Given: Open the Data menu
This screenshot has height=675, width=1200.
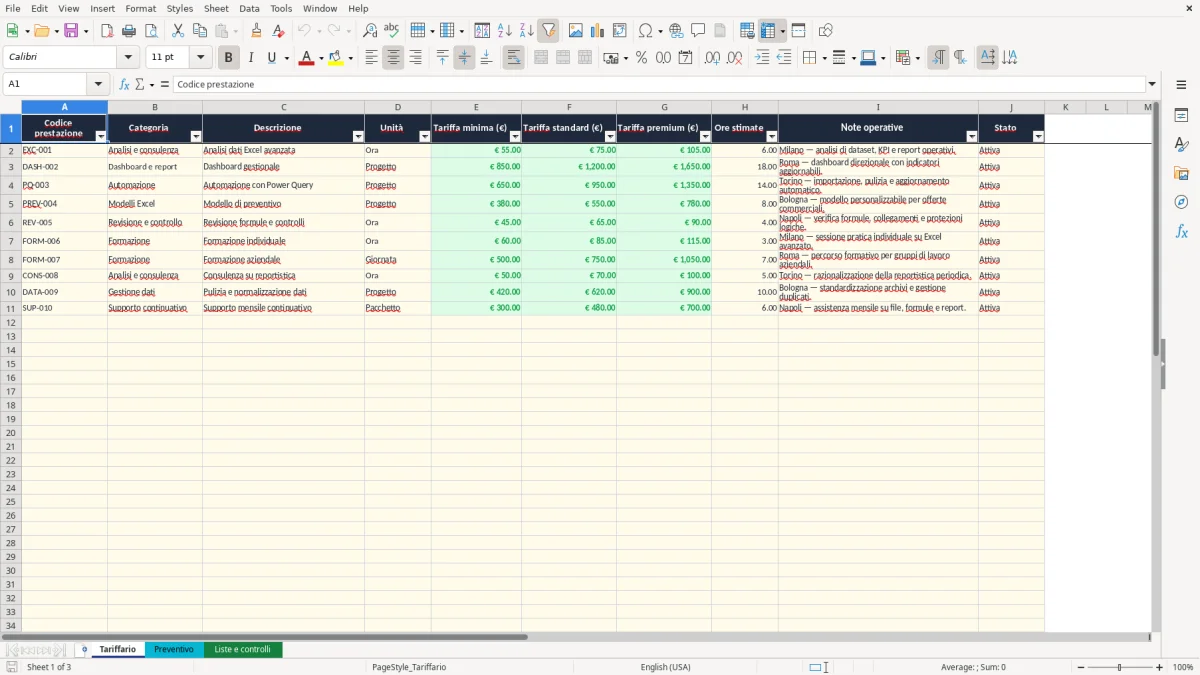Looking at the screenshot, I should 249,8.
